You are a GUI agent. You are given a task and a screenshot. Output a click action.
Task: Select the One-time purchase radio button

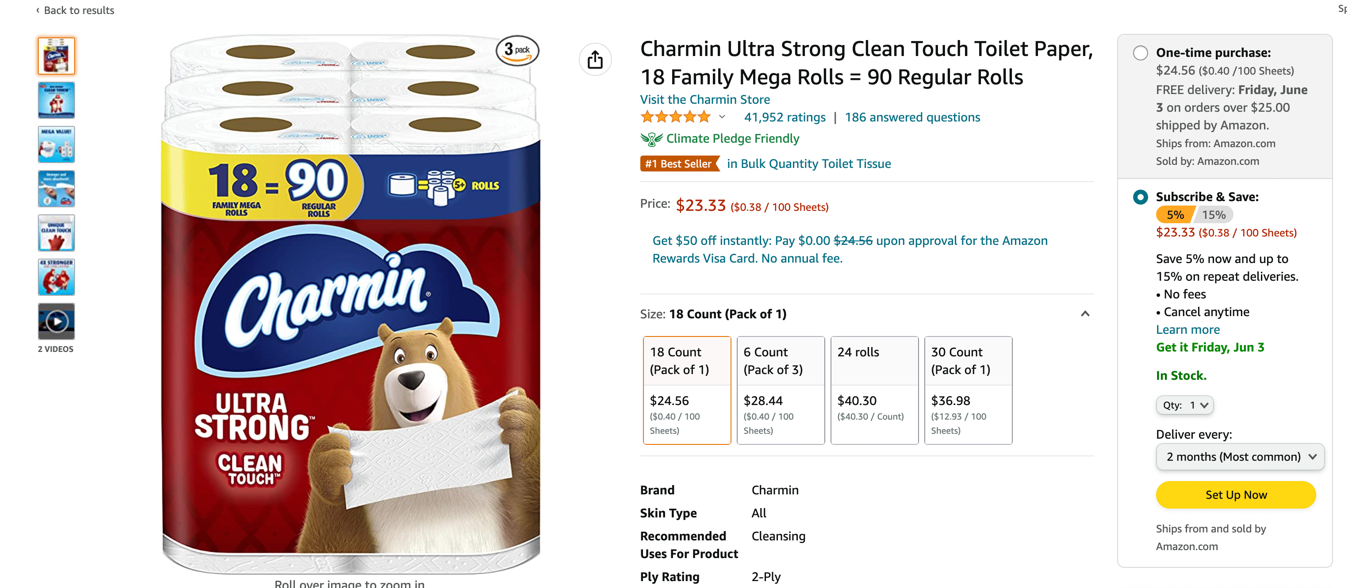pos(1140,53)
